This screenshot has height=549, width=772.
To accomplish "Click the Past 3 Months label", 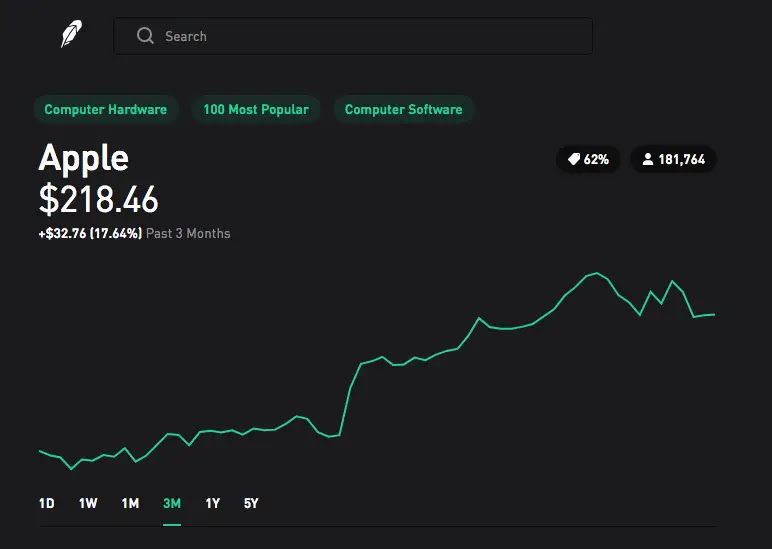I will tap(188, 233).
